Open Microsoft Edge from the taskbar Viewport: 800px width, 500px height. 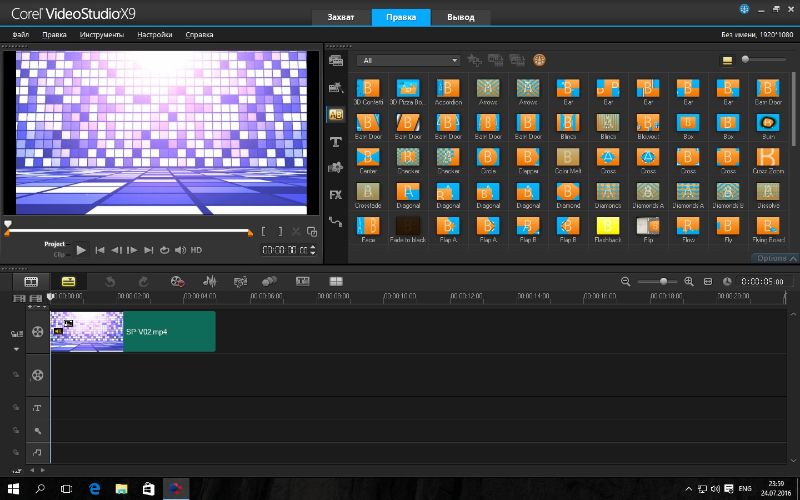pyautogui.click(x=94, y=489)
